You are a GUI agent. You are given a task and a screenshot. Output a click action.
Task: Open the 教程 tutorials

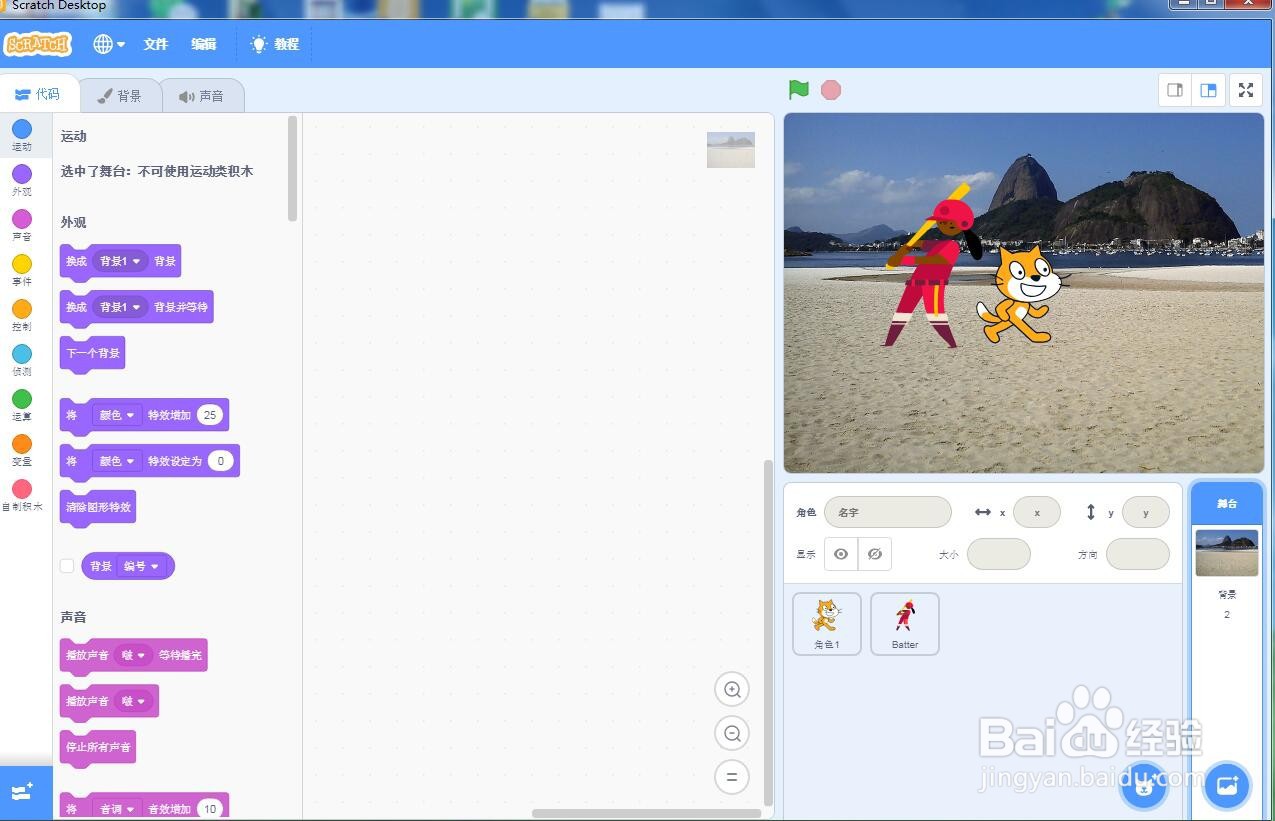click(275, 44)
